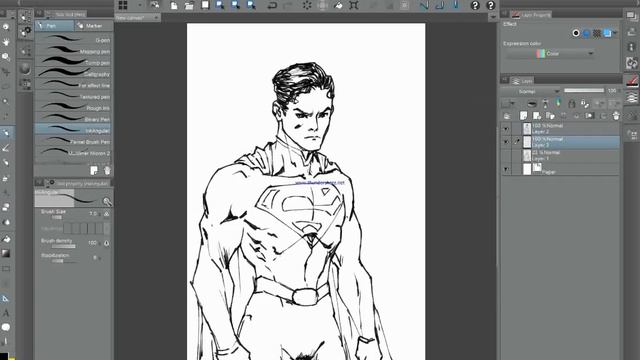
Task: Select the Hand move tool in left toolbar
Action: 6,42
